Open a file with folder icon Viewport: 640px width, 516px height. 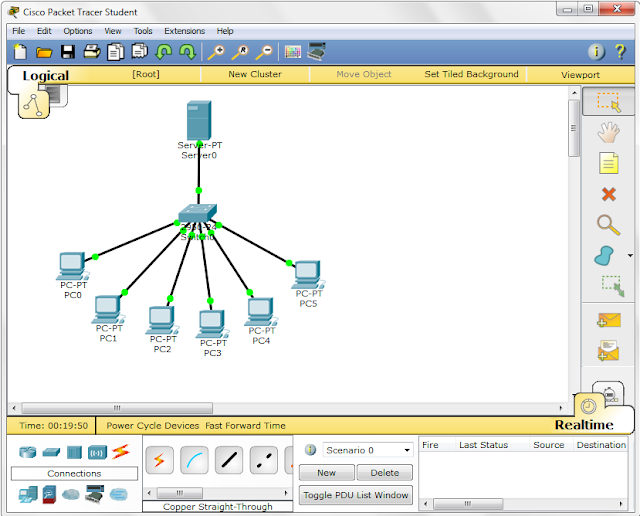(x=44, y=52)
